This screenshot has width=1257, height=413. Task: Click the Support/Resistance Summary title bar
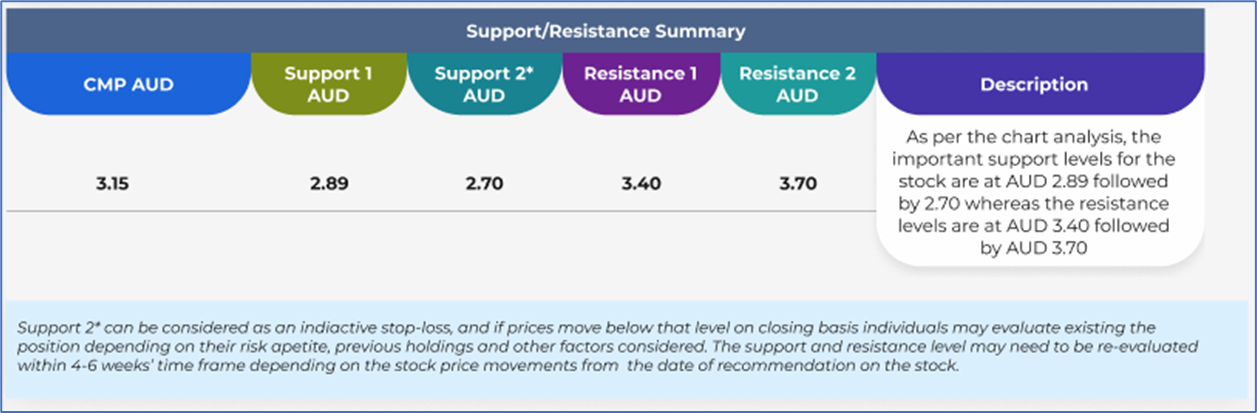(605, 31)
